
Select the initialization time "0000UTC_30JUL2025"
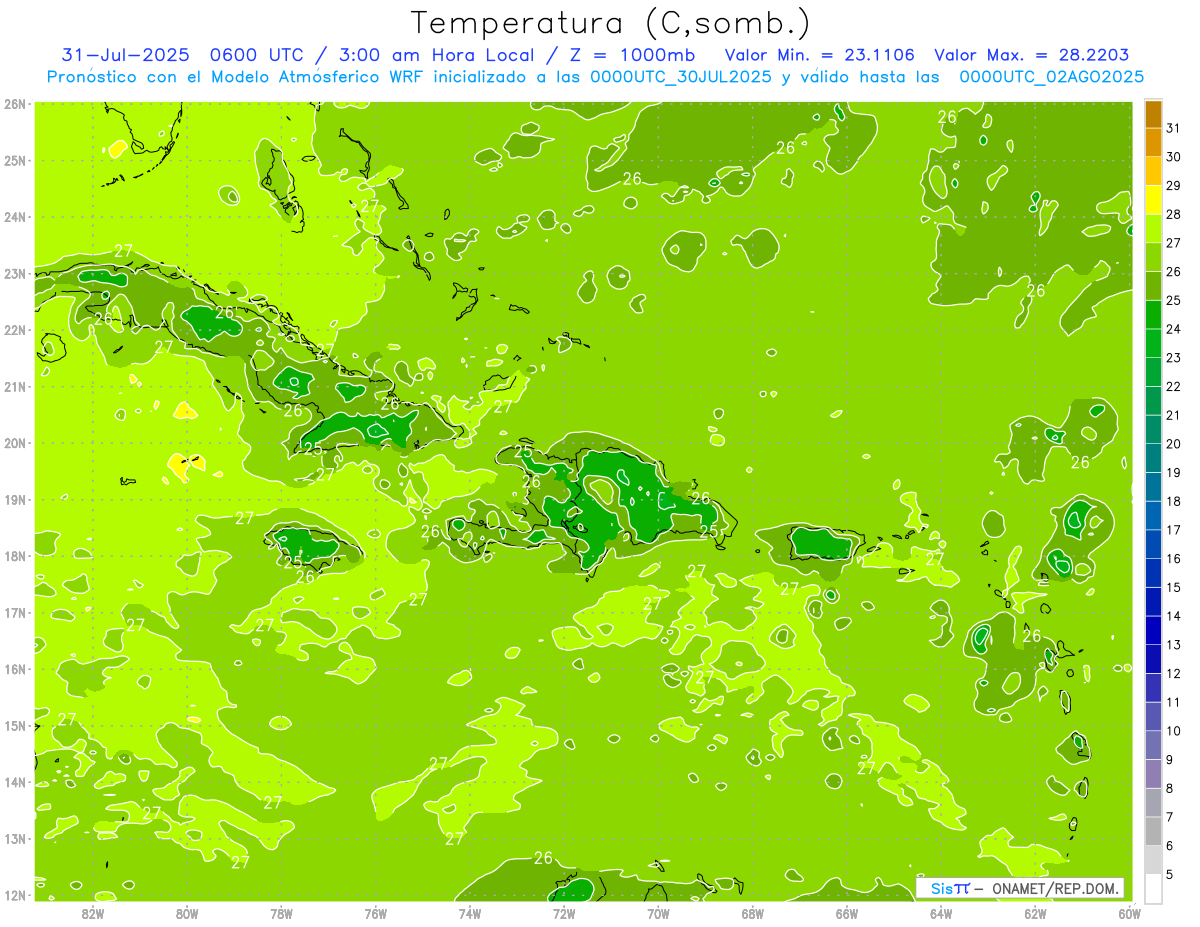coord(681,77)
